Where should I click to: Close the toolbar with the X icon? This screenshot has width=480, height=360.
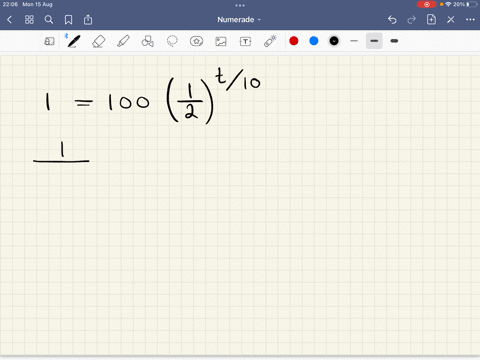(x=451, y=20)
